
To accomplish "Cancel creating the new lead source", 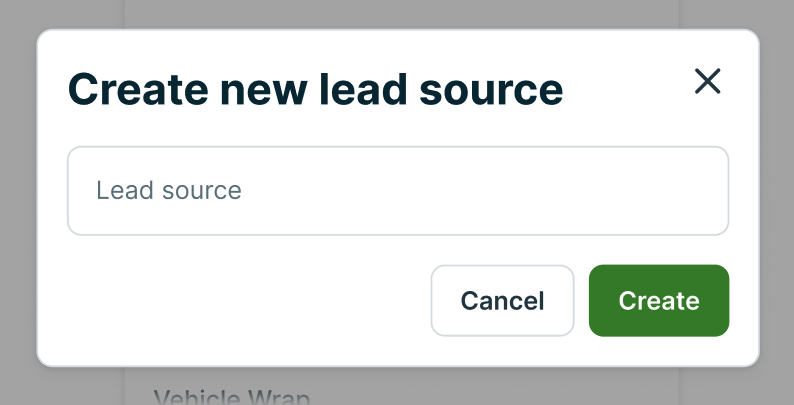I will 502,301.
